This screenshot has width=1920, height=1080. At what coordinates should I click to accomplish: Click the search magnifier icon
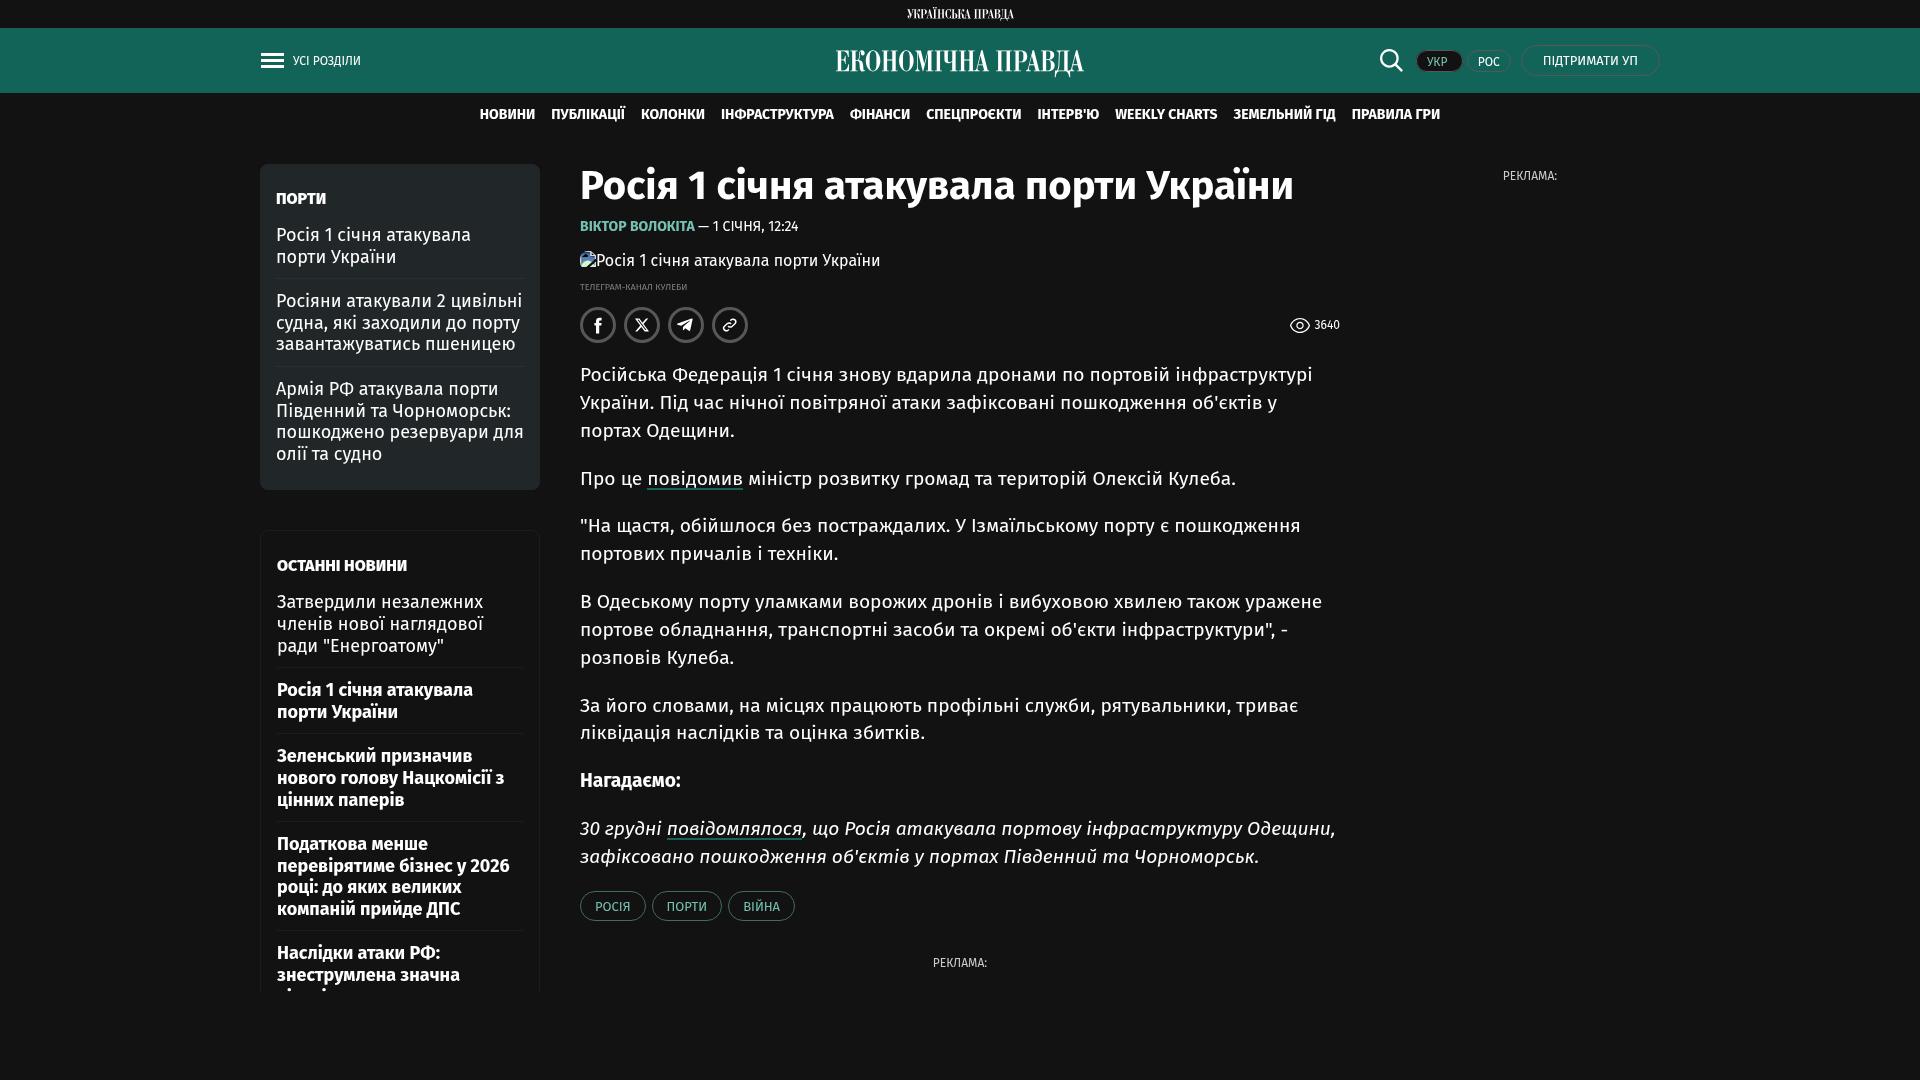tap(1391, 60)
